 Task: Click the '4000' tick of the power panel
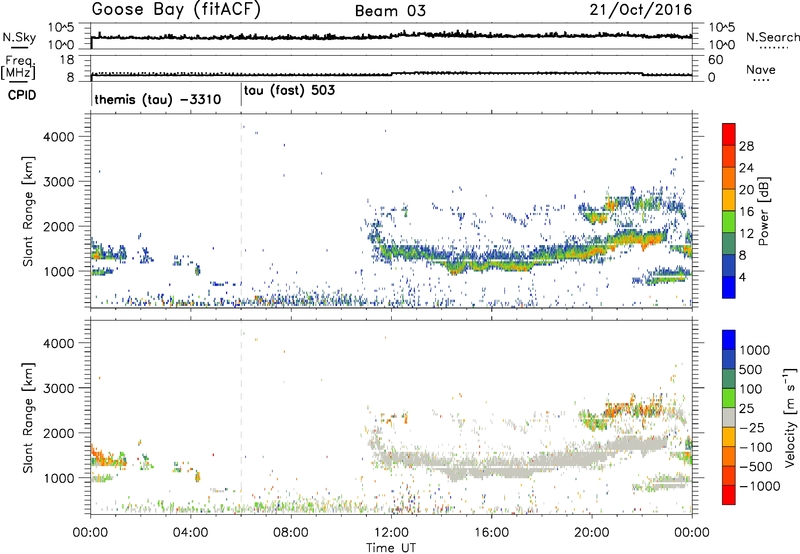pos(58,137)
